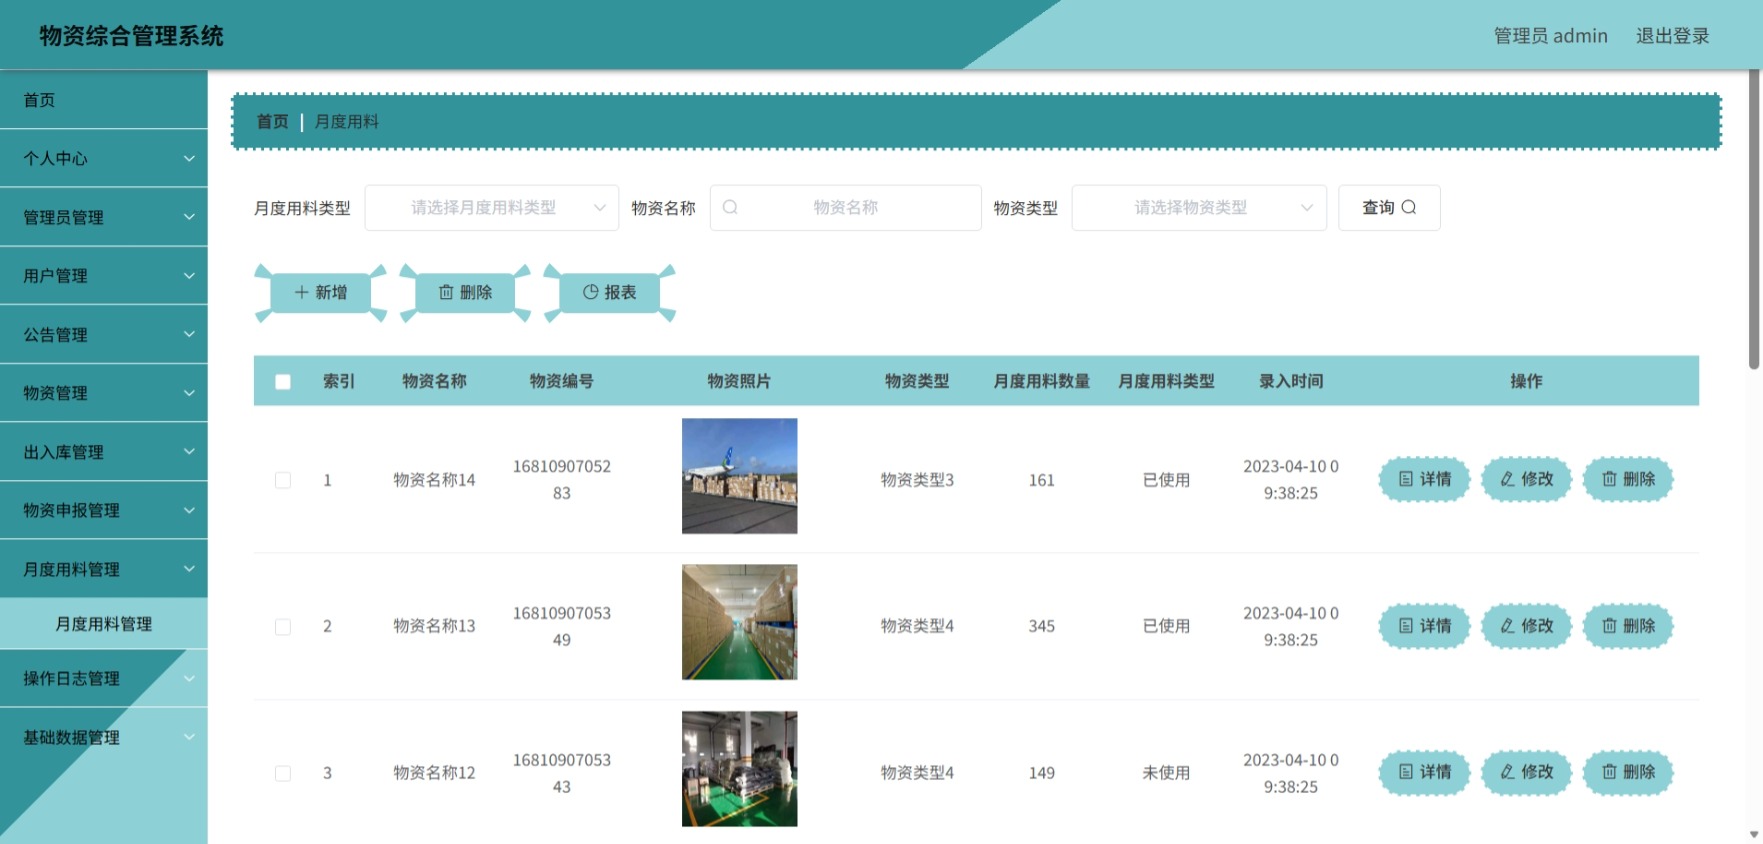Edit 物资名称13 row via 修改
Viewport: 1763px width, 844px height.
(x=1526, y=626)
